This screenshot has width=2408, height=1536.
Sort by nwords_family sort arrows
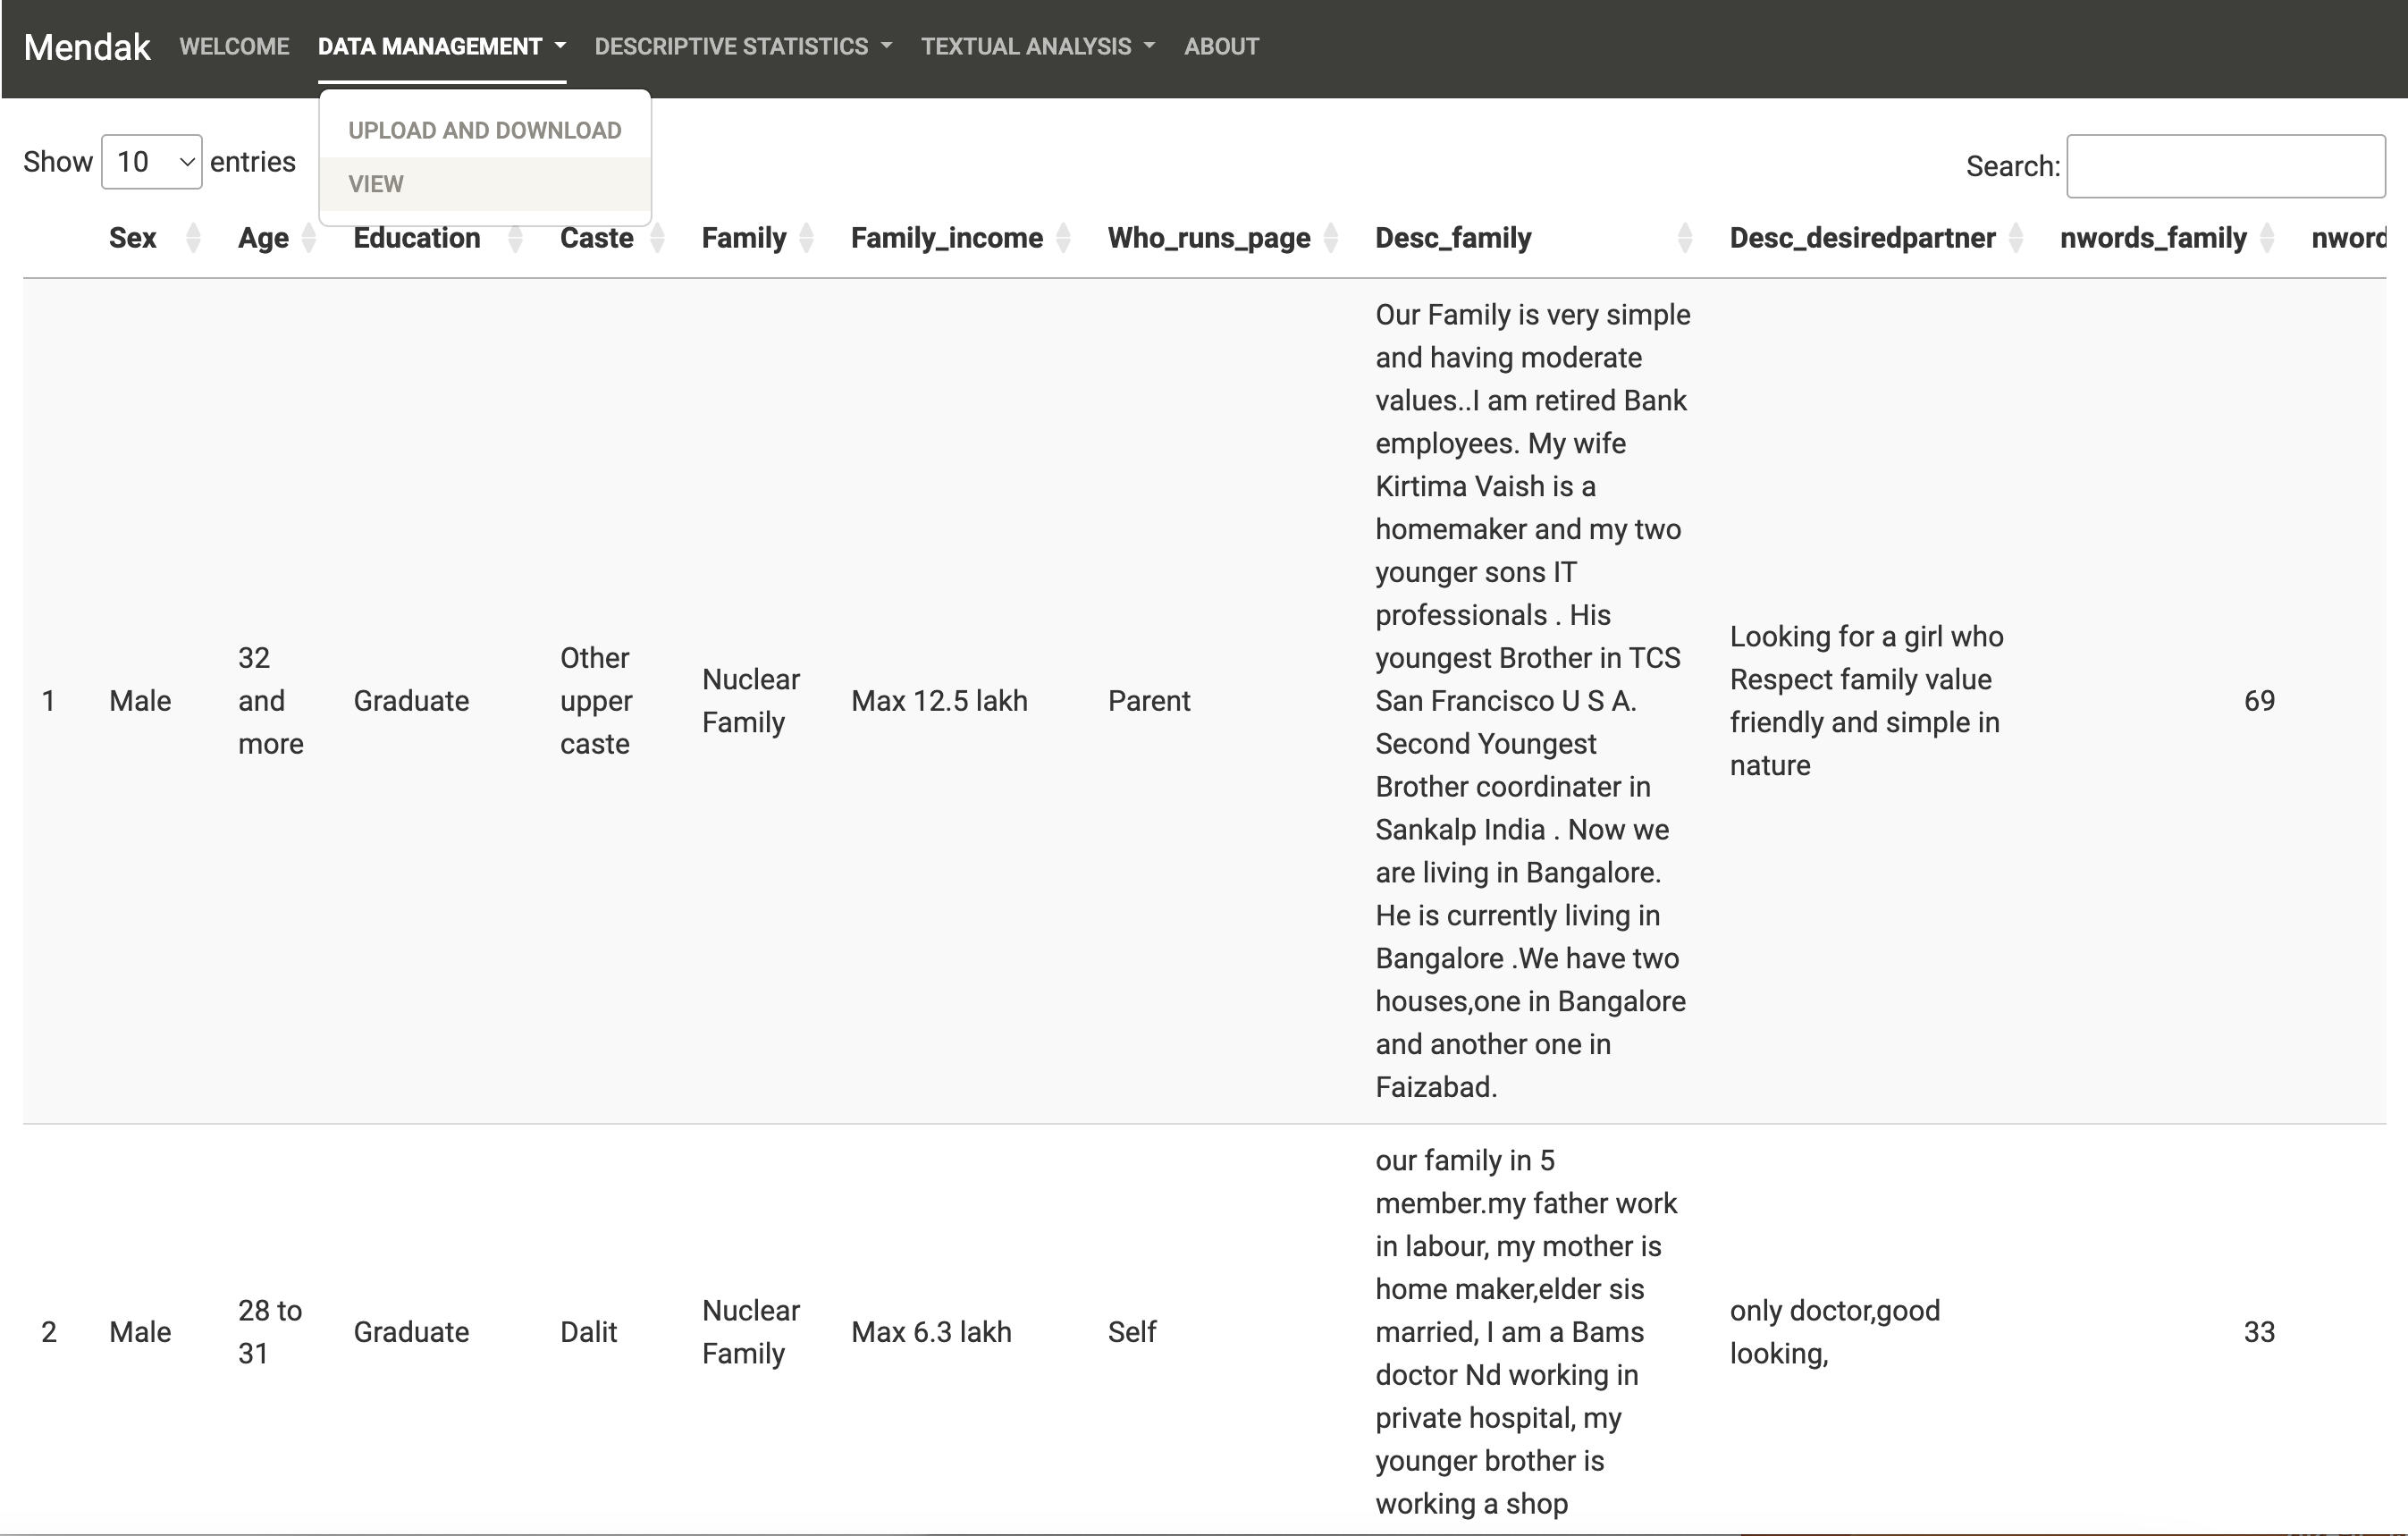coord(2267,238)
